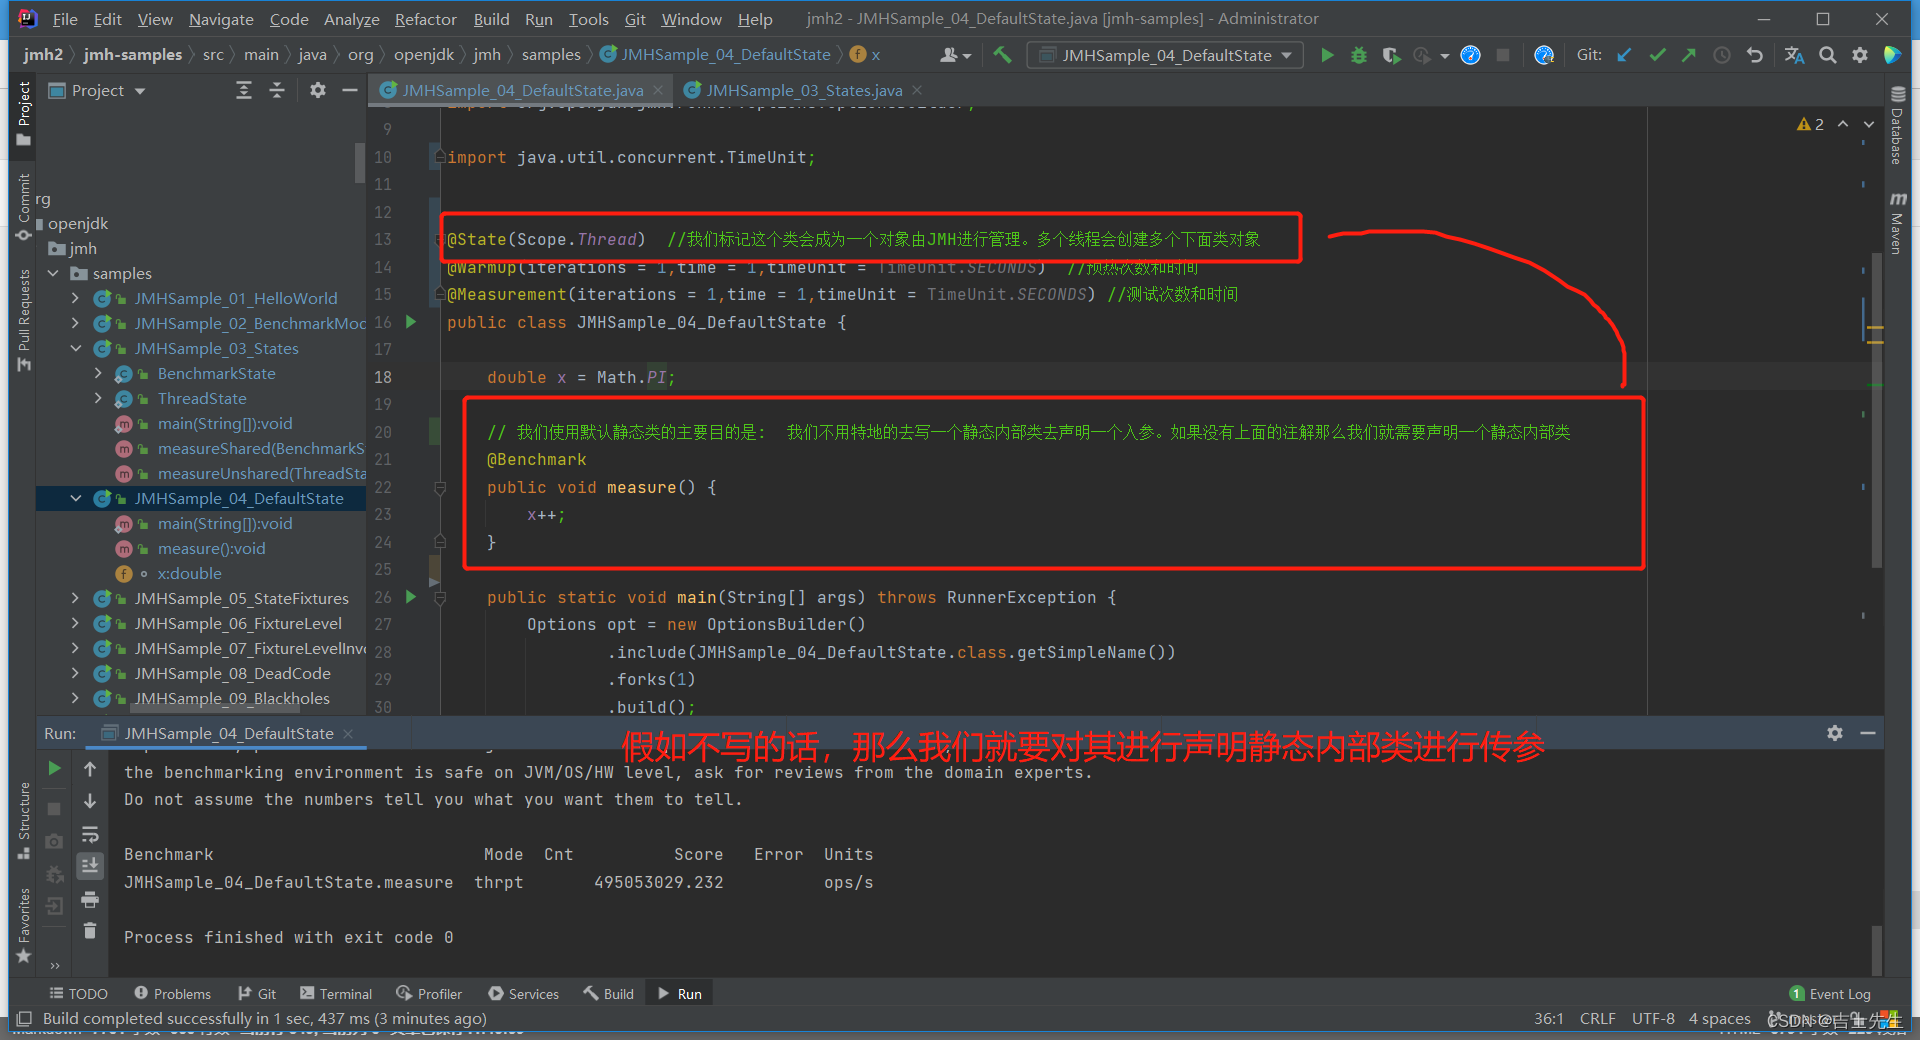The width and height of the screenshot is (1920, 1040).
Task: Open the Refactor menu
Action: (x=425, y=19)
